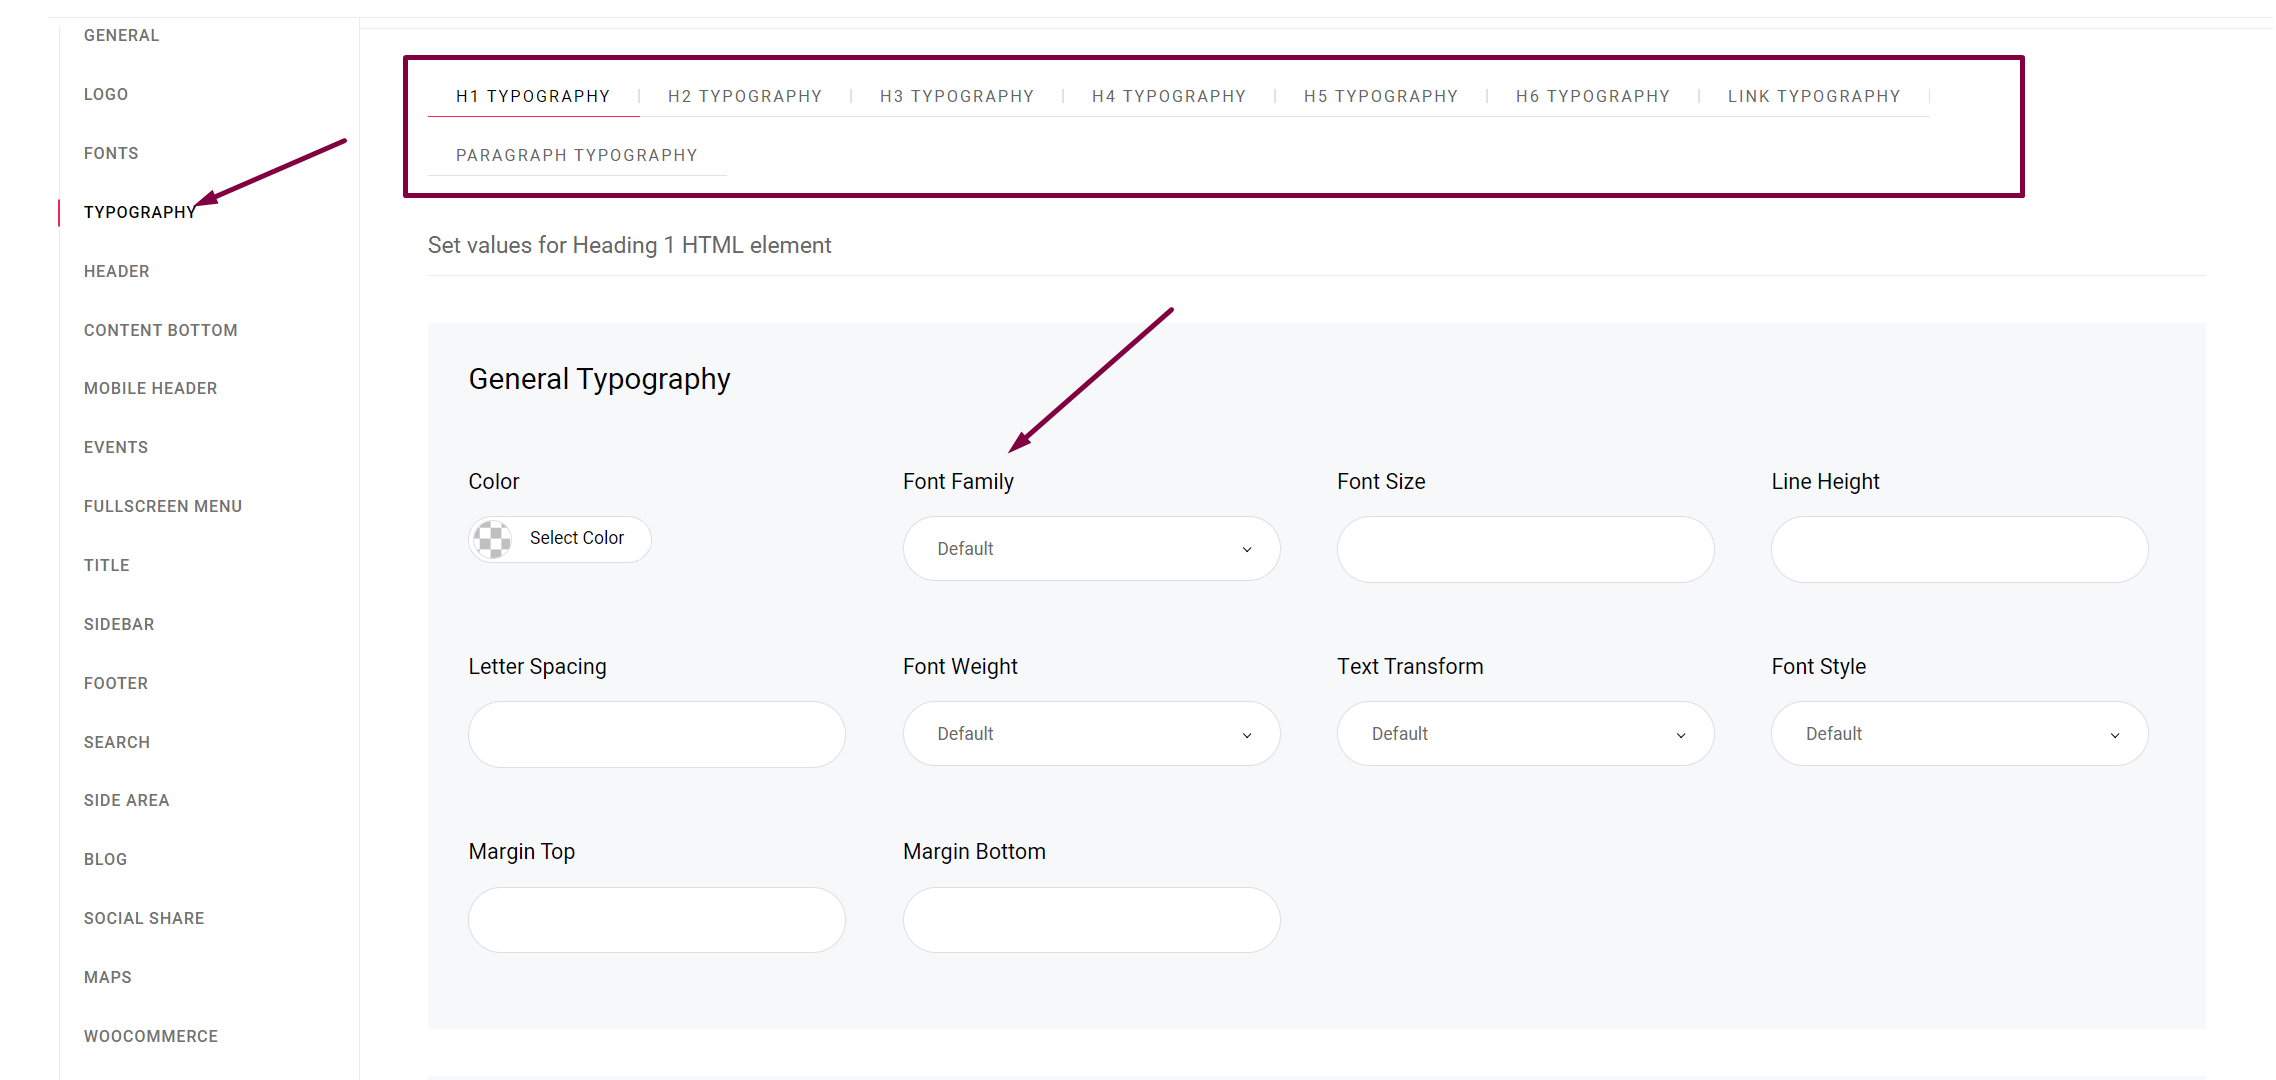Click the Font Family dropdown chevron

pyautogui.click(x=1247, y=550)
